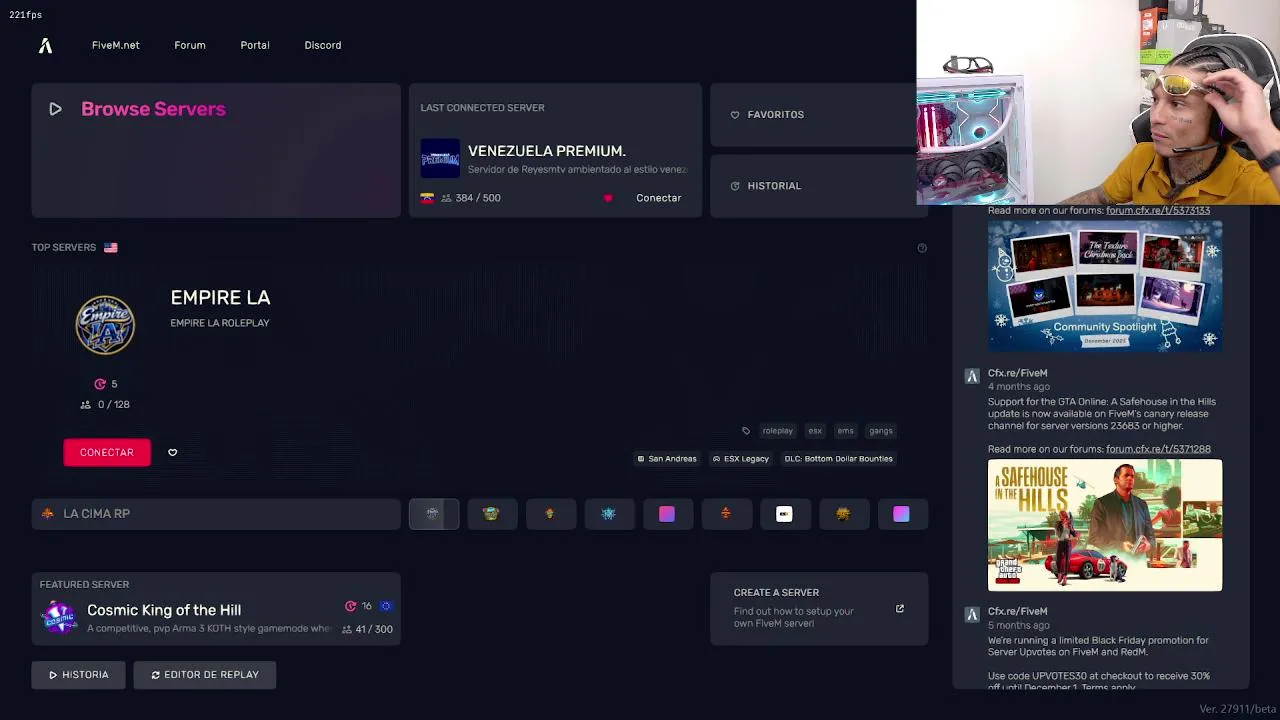
Task: Click the FiveM logo icon
Action: click(45, 46)
